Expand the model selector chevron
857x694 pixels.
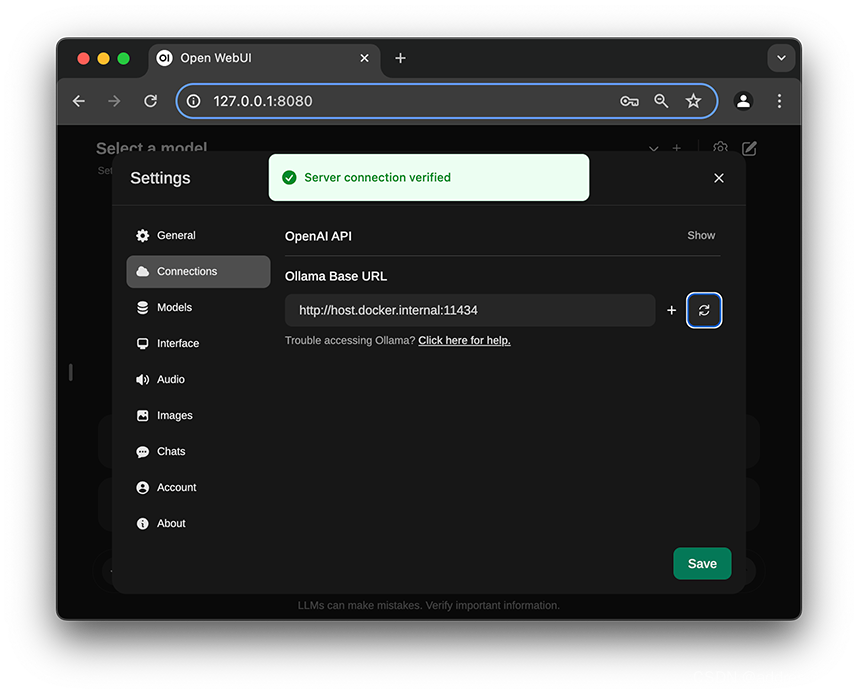653,149
